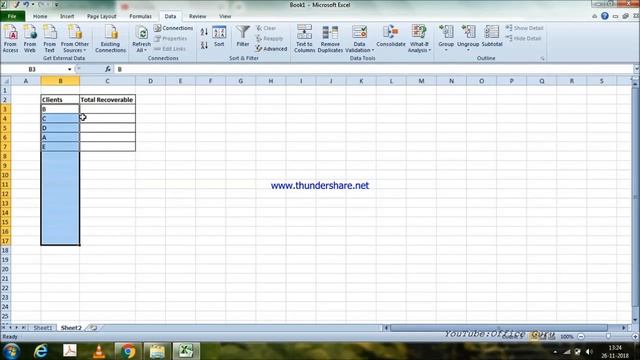
Task: Switch to Home tab
Action: coord(40,16)
